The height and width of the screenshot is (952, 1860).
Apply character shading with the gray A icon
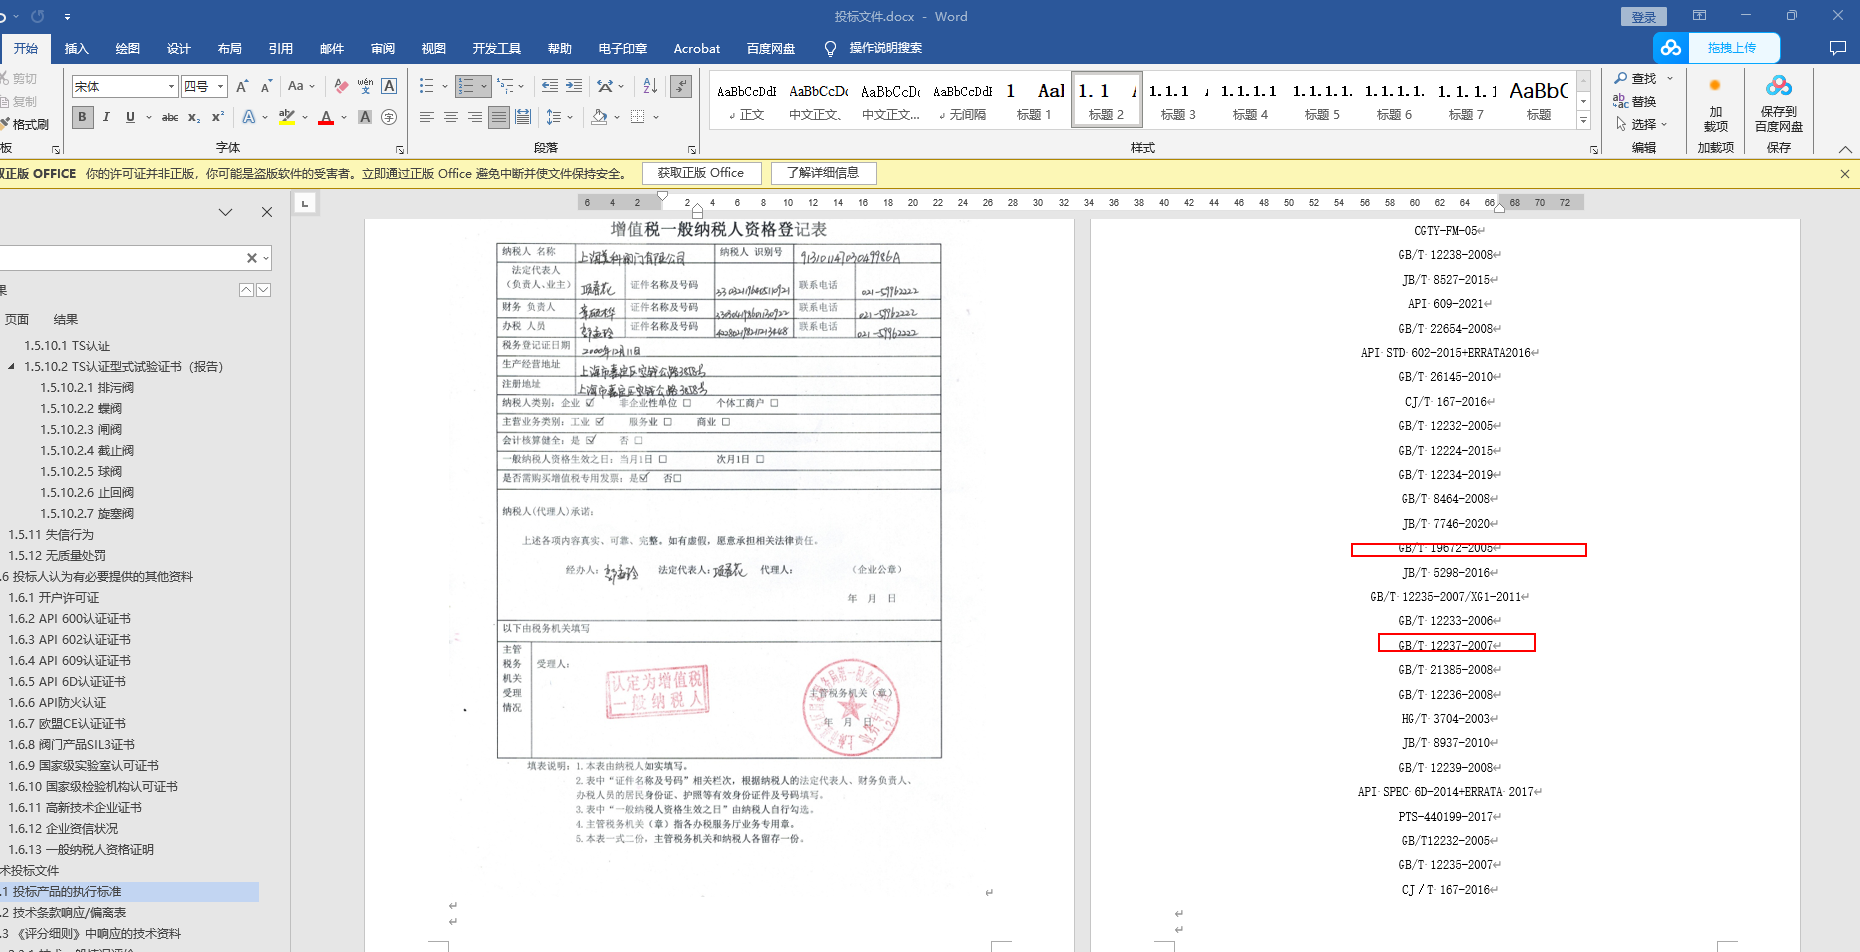click(x=365, y=117)
